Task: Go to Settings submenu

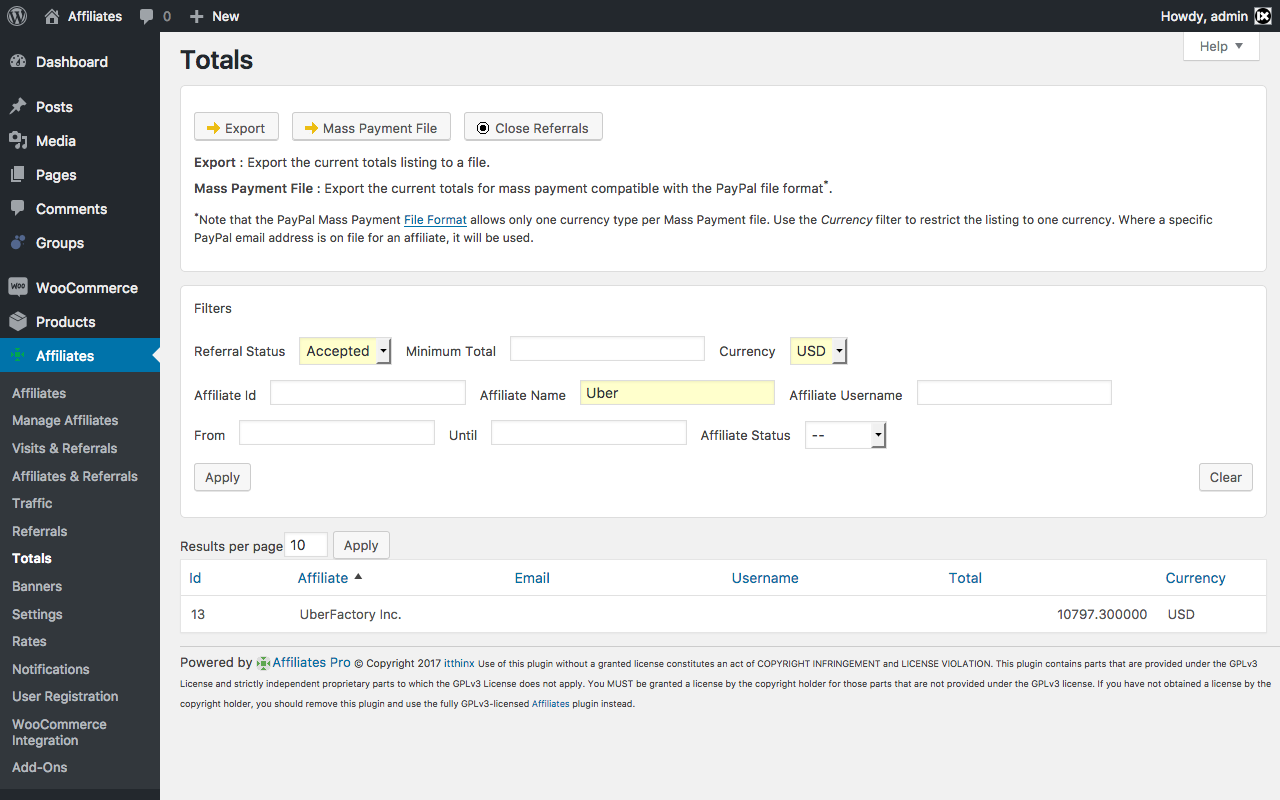Action: 37,614
